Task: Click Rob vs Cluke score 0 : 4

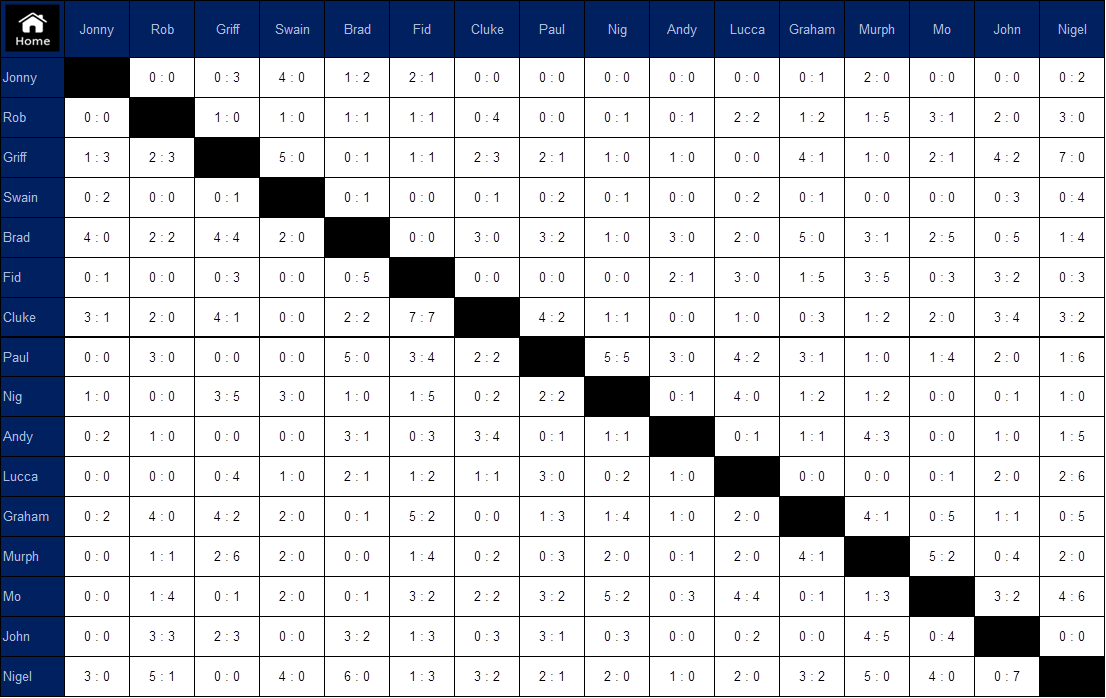Action: pyautogui.click(x=487, y=118)
